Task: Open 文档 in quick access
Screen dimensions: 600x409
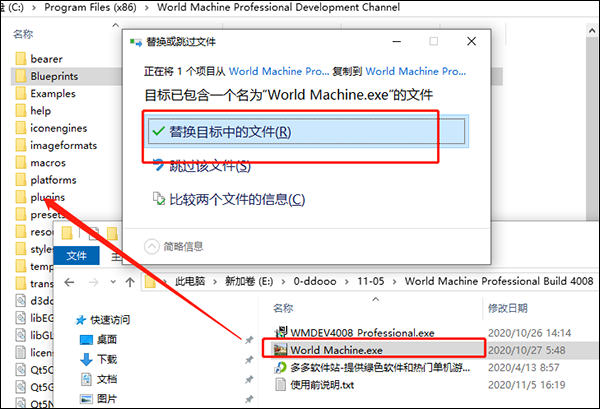Action: (99, 379)
